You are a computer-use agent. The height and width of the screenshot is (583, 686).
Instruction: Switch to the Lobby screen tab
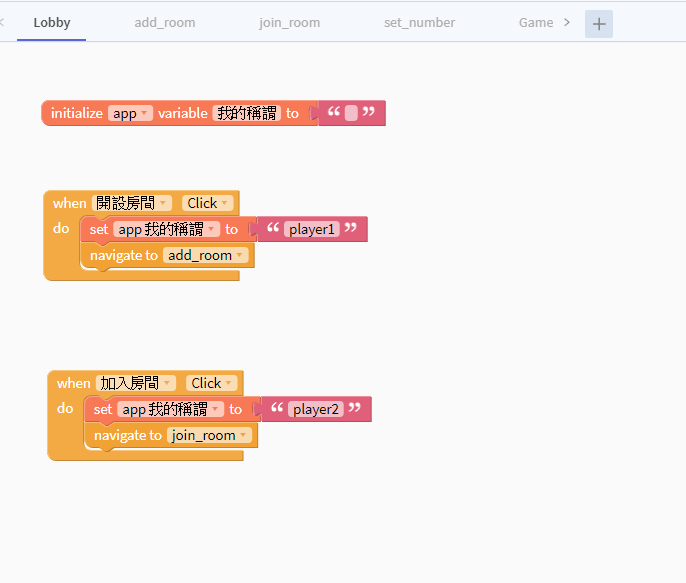click(52, 23)
